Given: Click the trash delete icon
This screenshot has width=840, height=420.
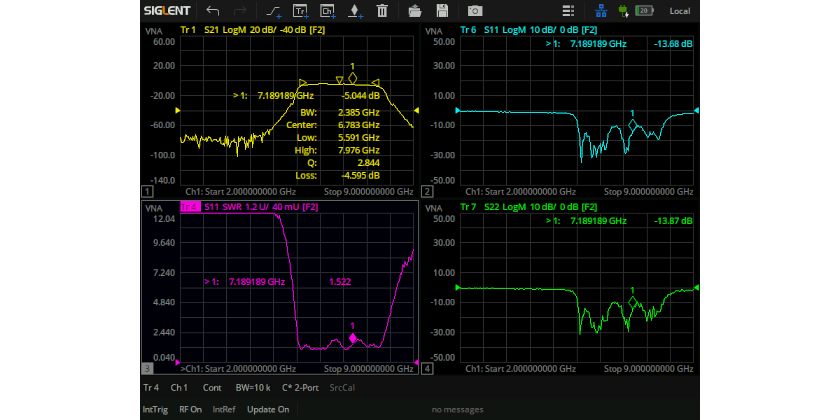Looking at the screenshot, I should click(382, 11).
